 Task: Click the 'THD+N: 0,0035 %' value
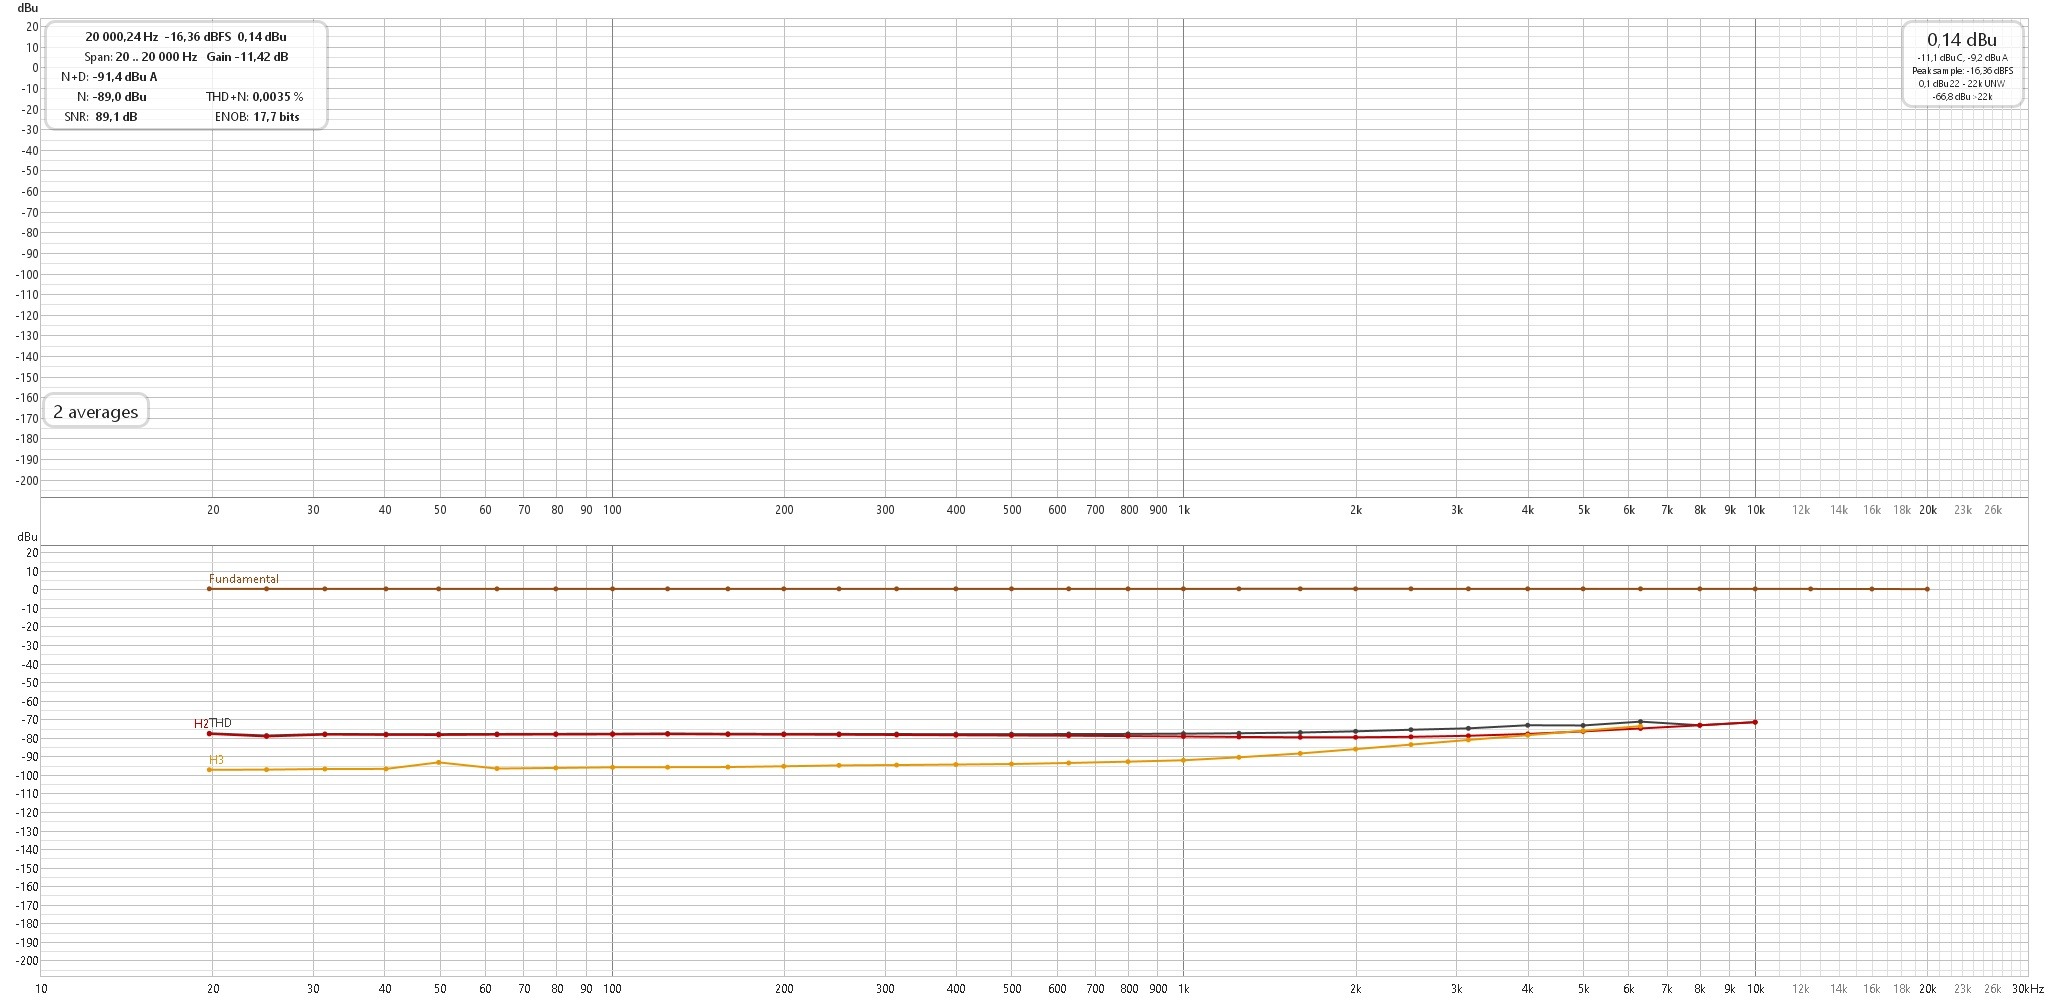[254, 97]
